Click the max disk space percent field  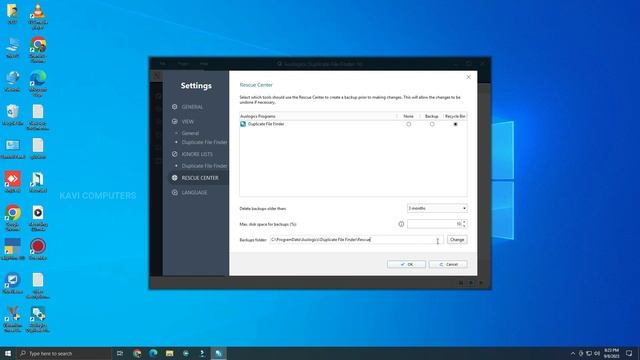coord(434,224)
